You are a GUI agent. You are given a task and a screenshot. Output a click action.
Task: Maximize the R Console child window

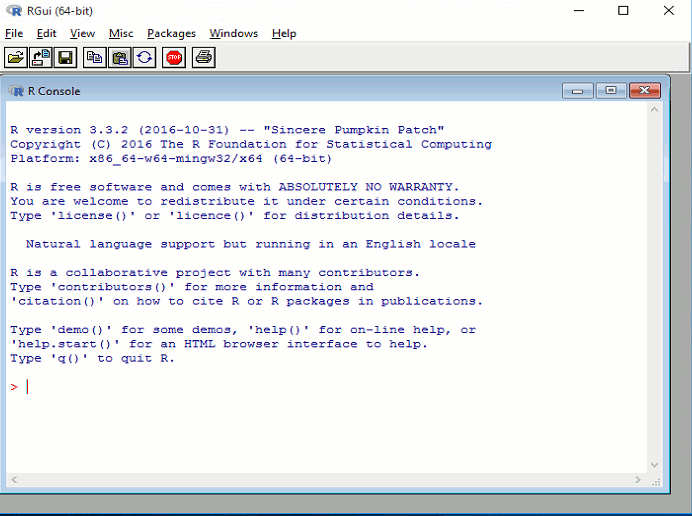click(611, 91)
